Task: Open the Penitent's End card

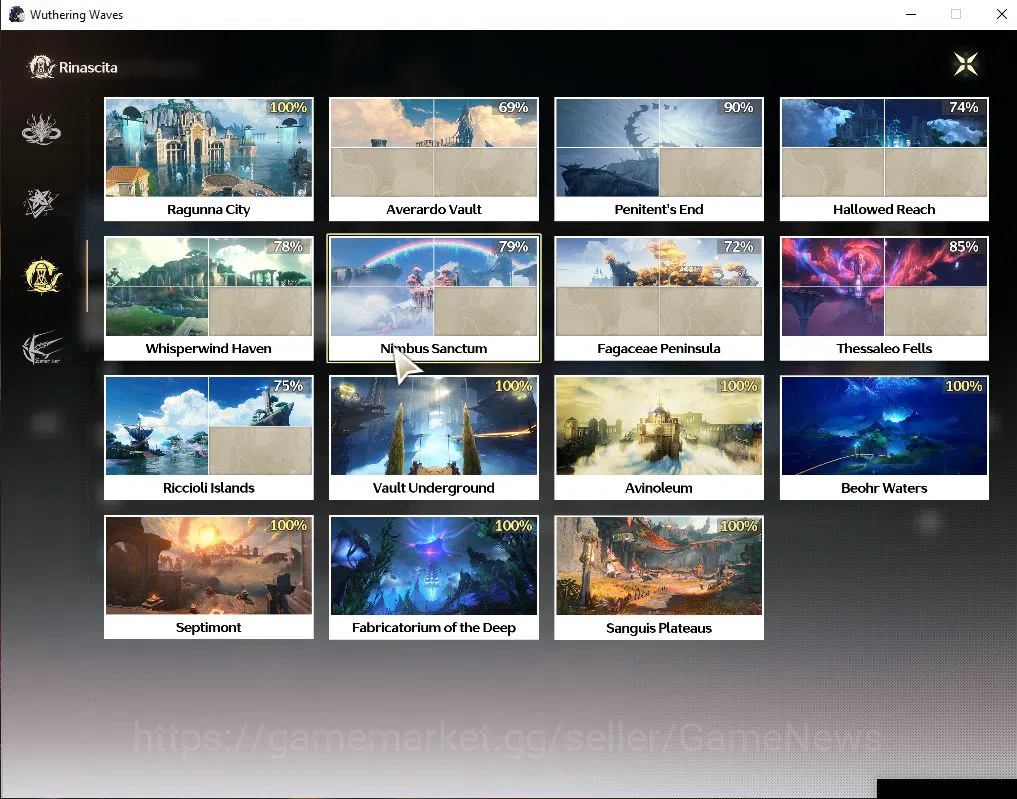Action: (659, 159)
